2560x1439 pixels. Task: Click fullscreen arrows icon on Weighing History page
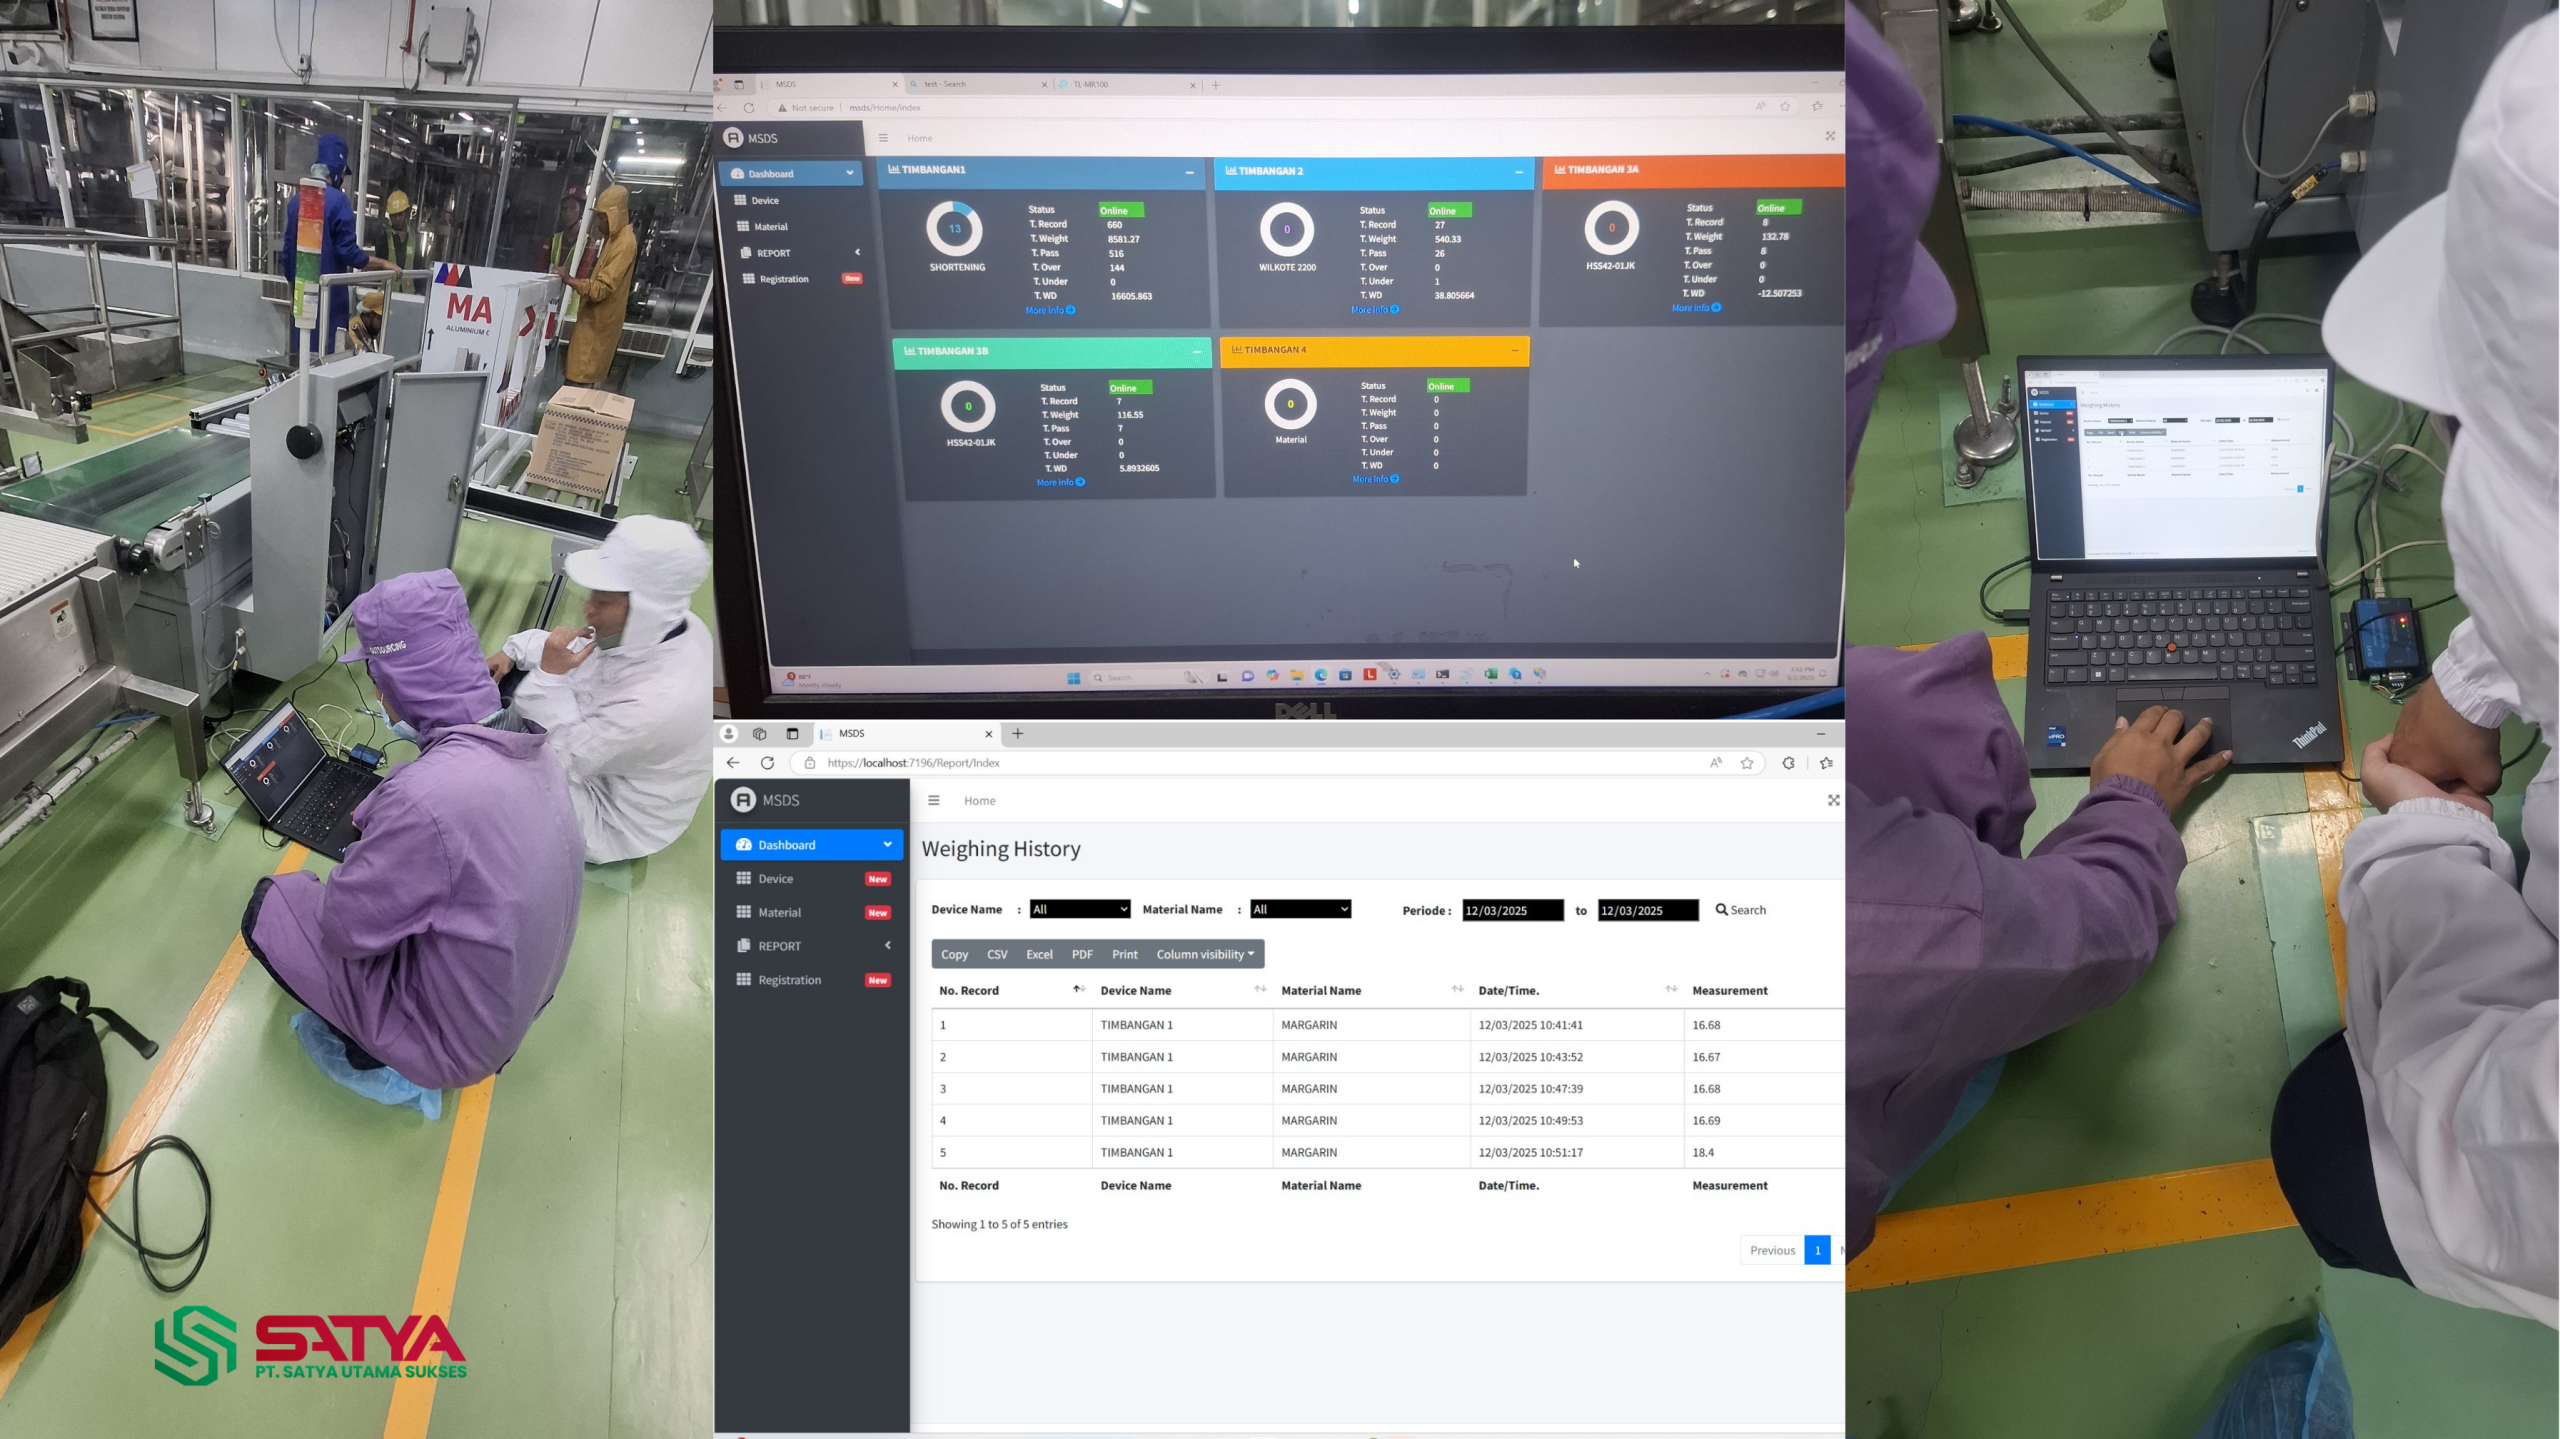click(1833, 800)
